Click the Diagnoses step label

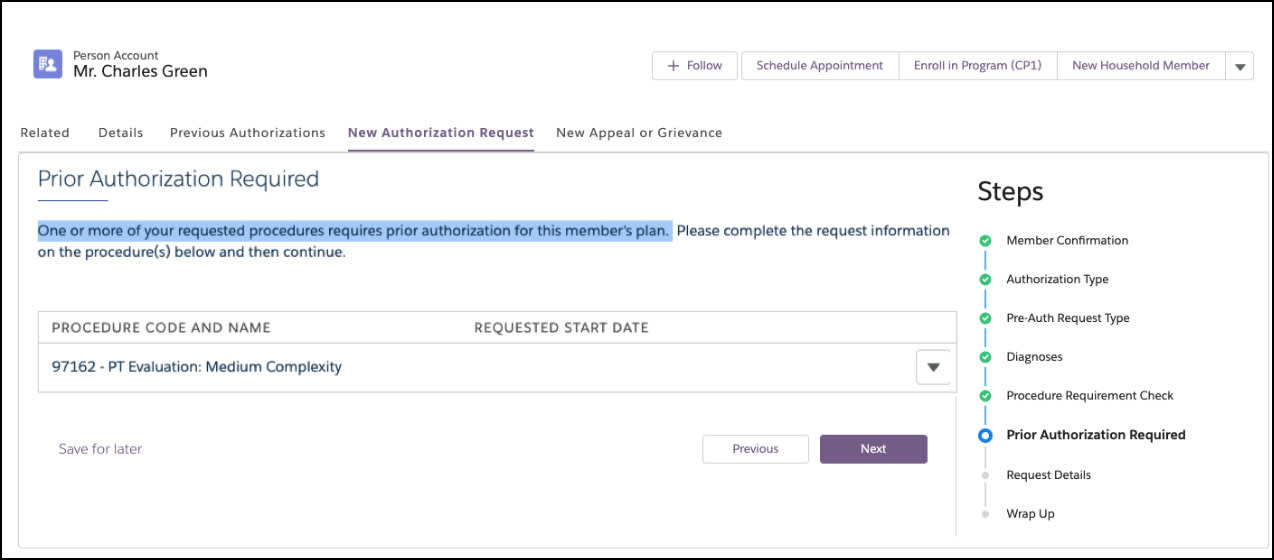(1034, 357)
